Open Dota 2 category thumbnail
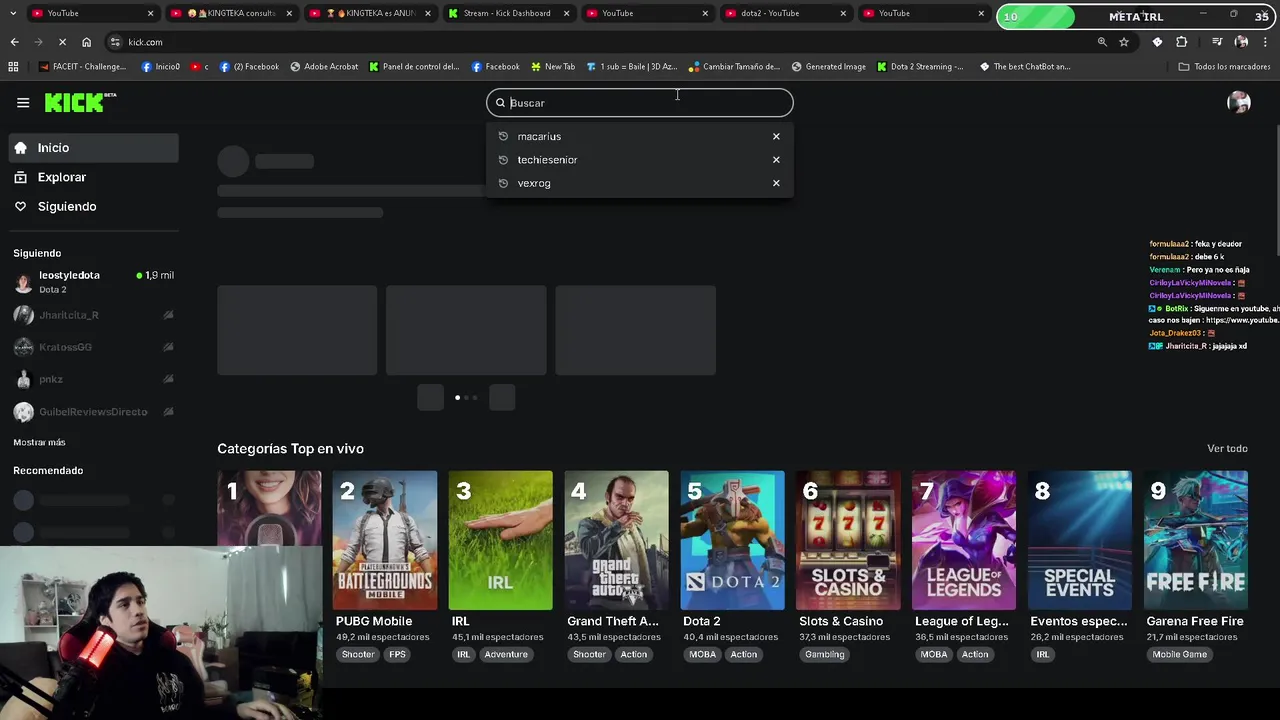 click(x=732, y=540)
